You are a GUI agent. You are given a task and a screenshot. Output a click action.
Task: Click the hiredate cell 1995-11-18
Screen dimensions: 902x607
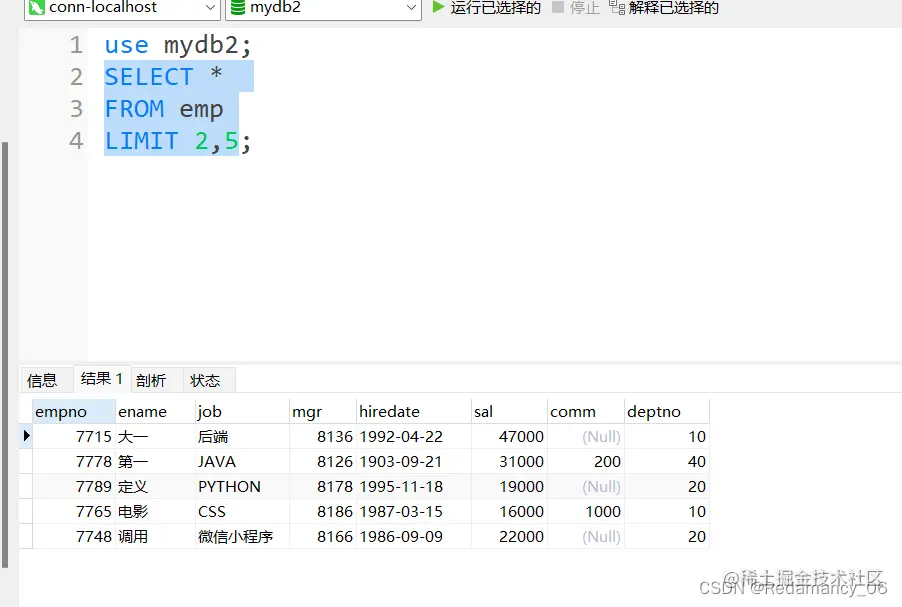point(414,487)
